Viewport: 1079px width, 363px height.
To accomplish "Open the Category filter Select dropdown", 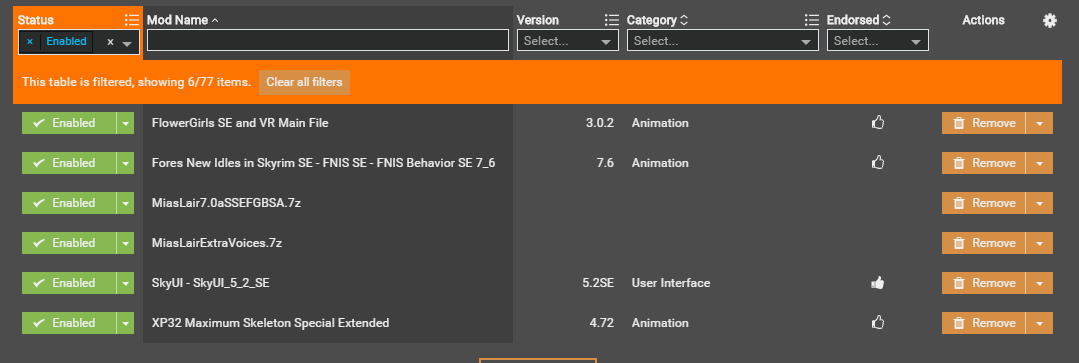I will (x=723, y=41).
